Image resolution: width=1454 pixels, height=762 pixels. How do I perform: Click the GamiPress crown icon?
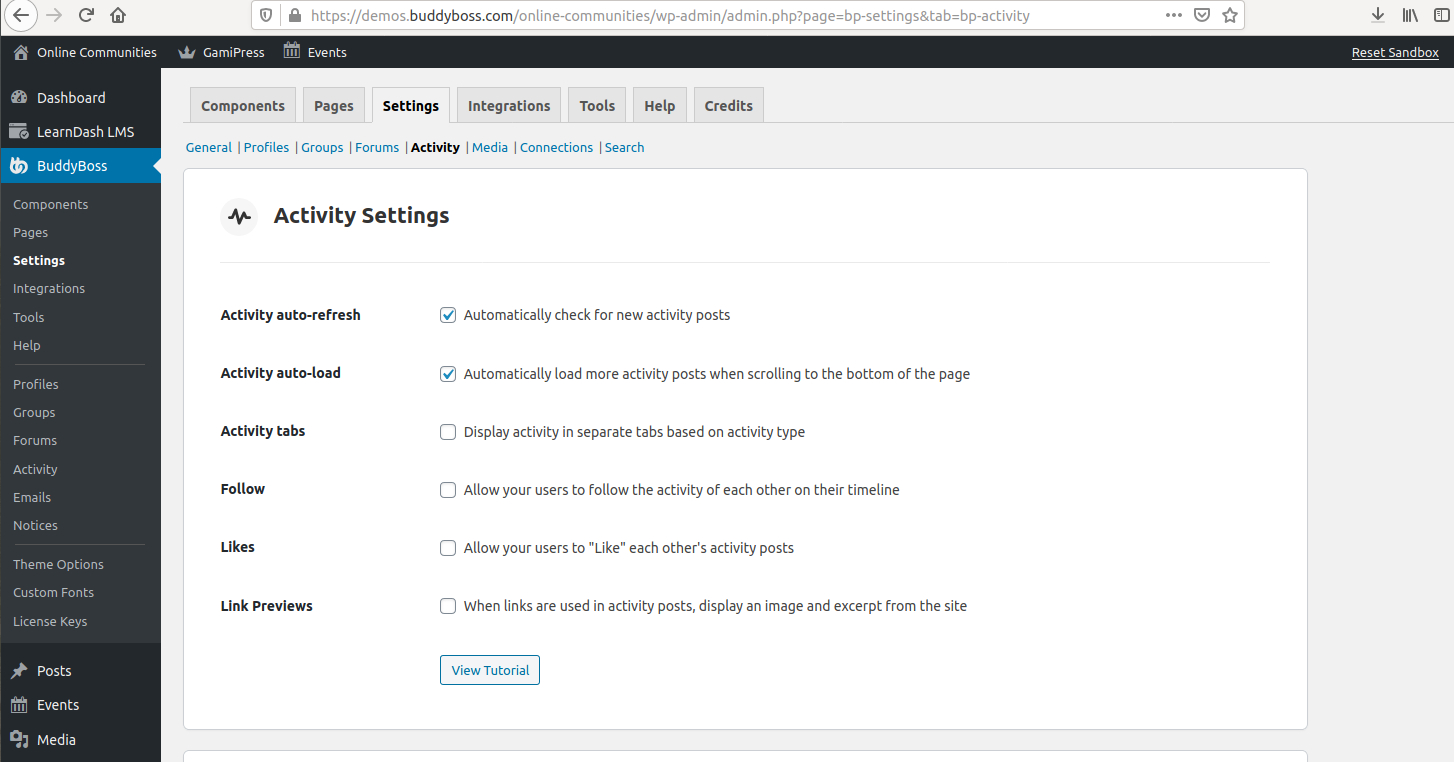tap(186, 52)
